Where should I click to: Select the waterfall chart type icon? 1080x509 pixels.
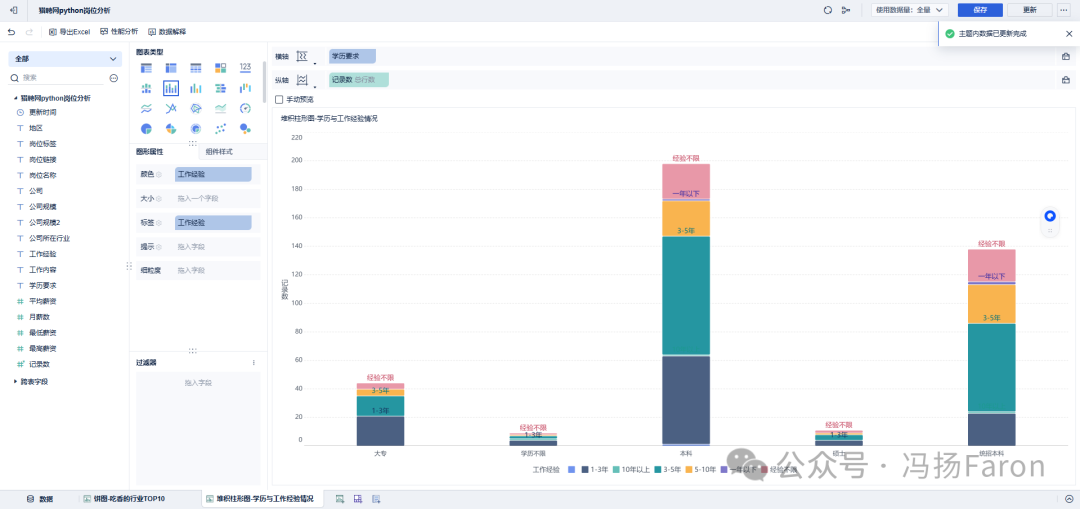[245, 88]
